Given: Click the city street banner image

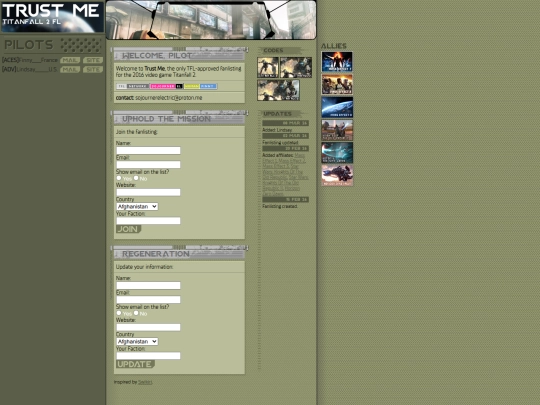Looking at the screenshot, I should pyautogui.click(x=211, y=20).
